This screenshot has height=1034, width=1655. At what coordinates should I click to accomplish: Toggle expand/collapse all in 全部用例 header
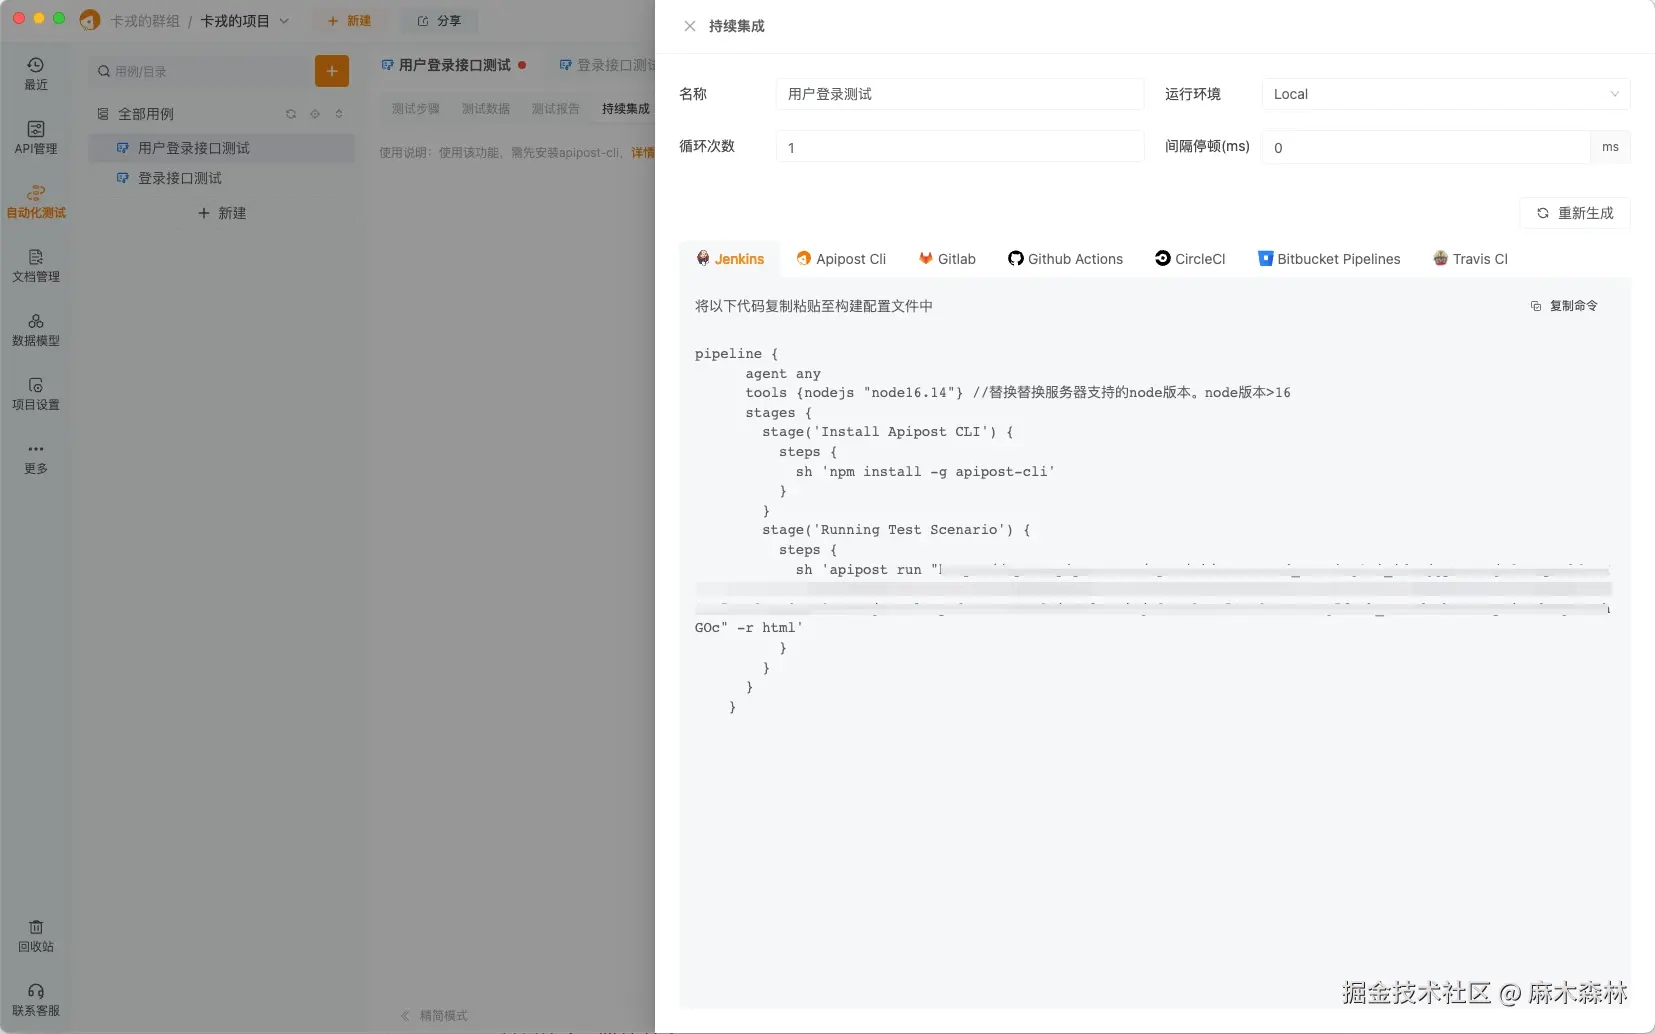coord(339,114)
